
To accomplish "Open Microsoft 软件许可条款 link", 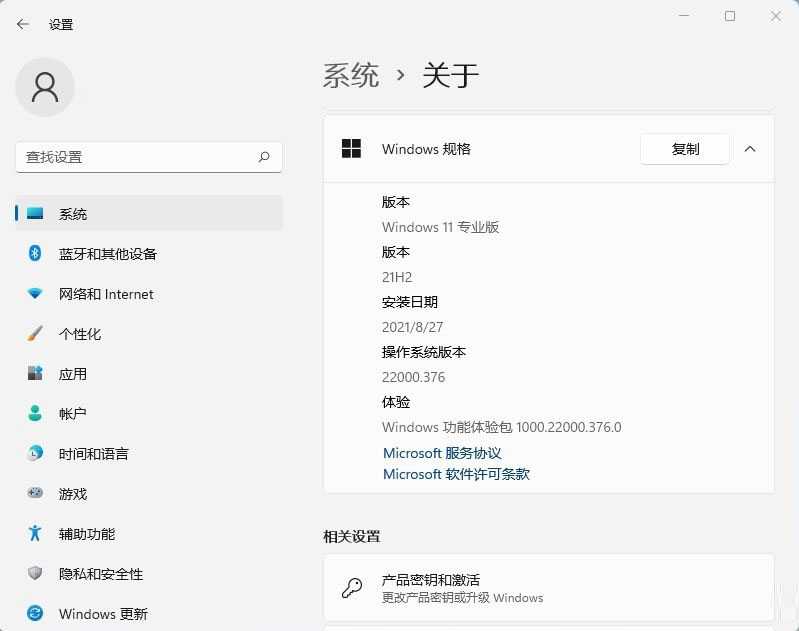I will tap(456, 474).
